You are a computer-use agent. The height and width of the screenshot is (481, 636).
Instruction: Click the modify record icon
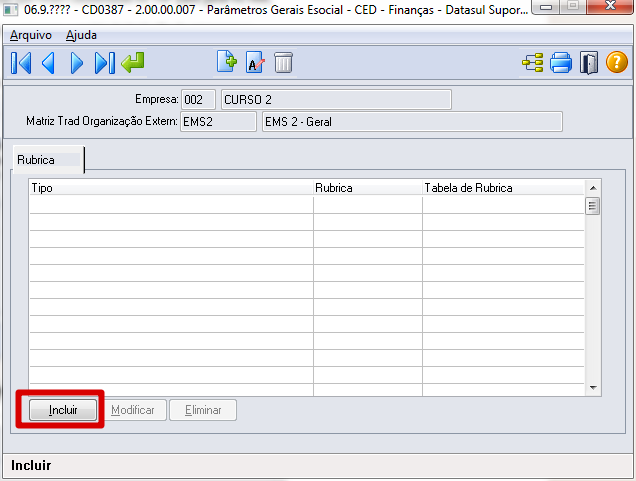click(255, 63)
